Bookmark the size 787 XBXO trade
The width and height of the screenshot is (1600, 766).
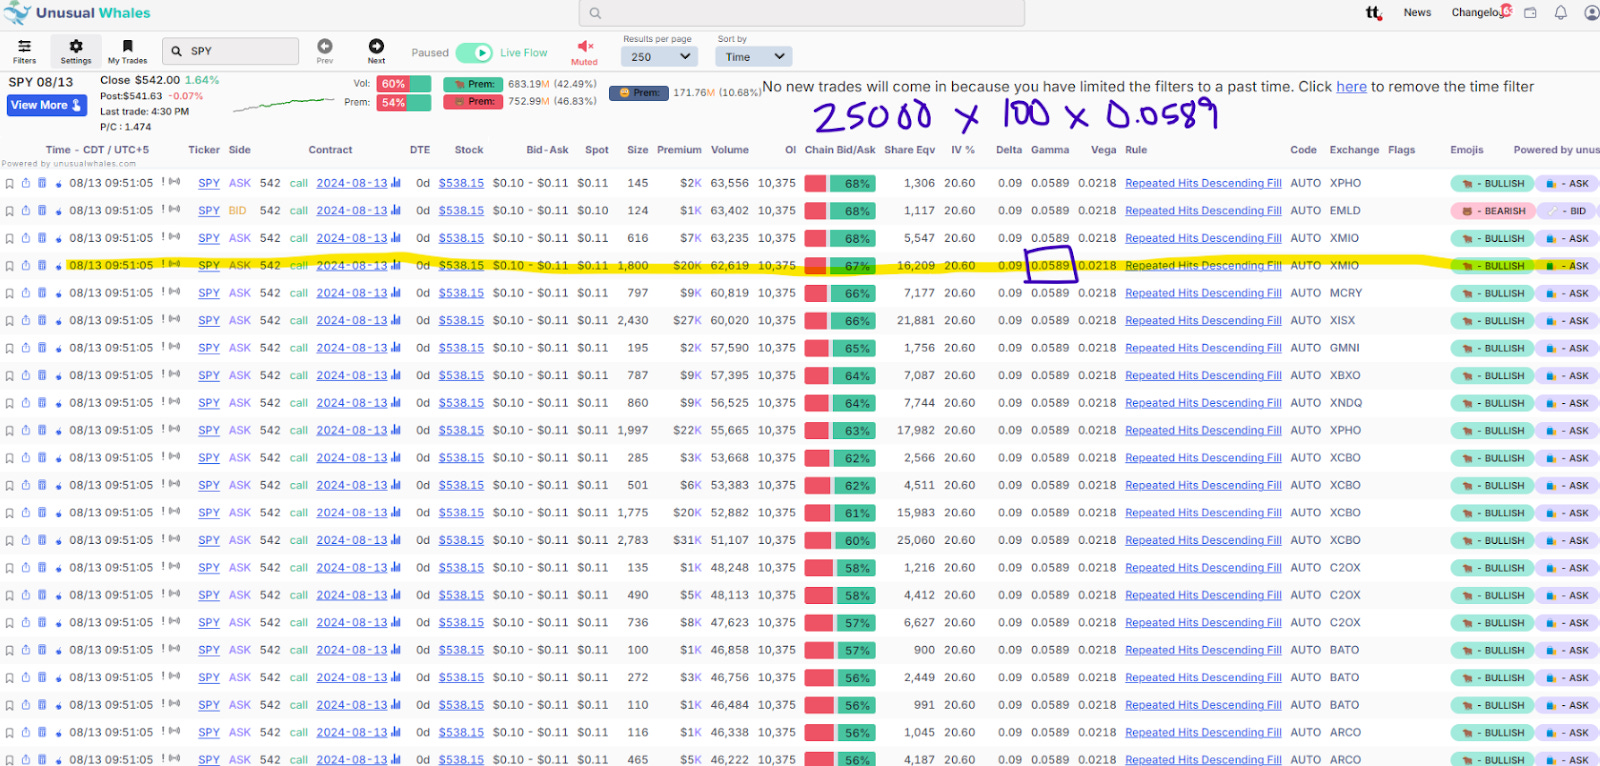point(10,376)
